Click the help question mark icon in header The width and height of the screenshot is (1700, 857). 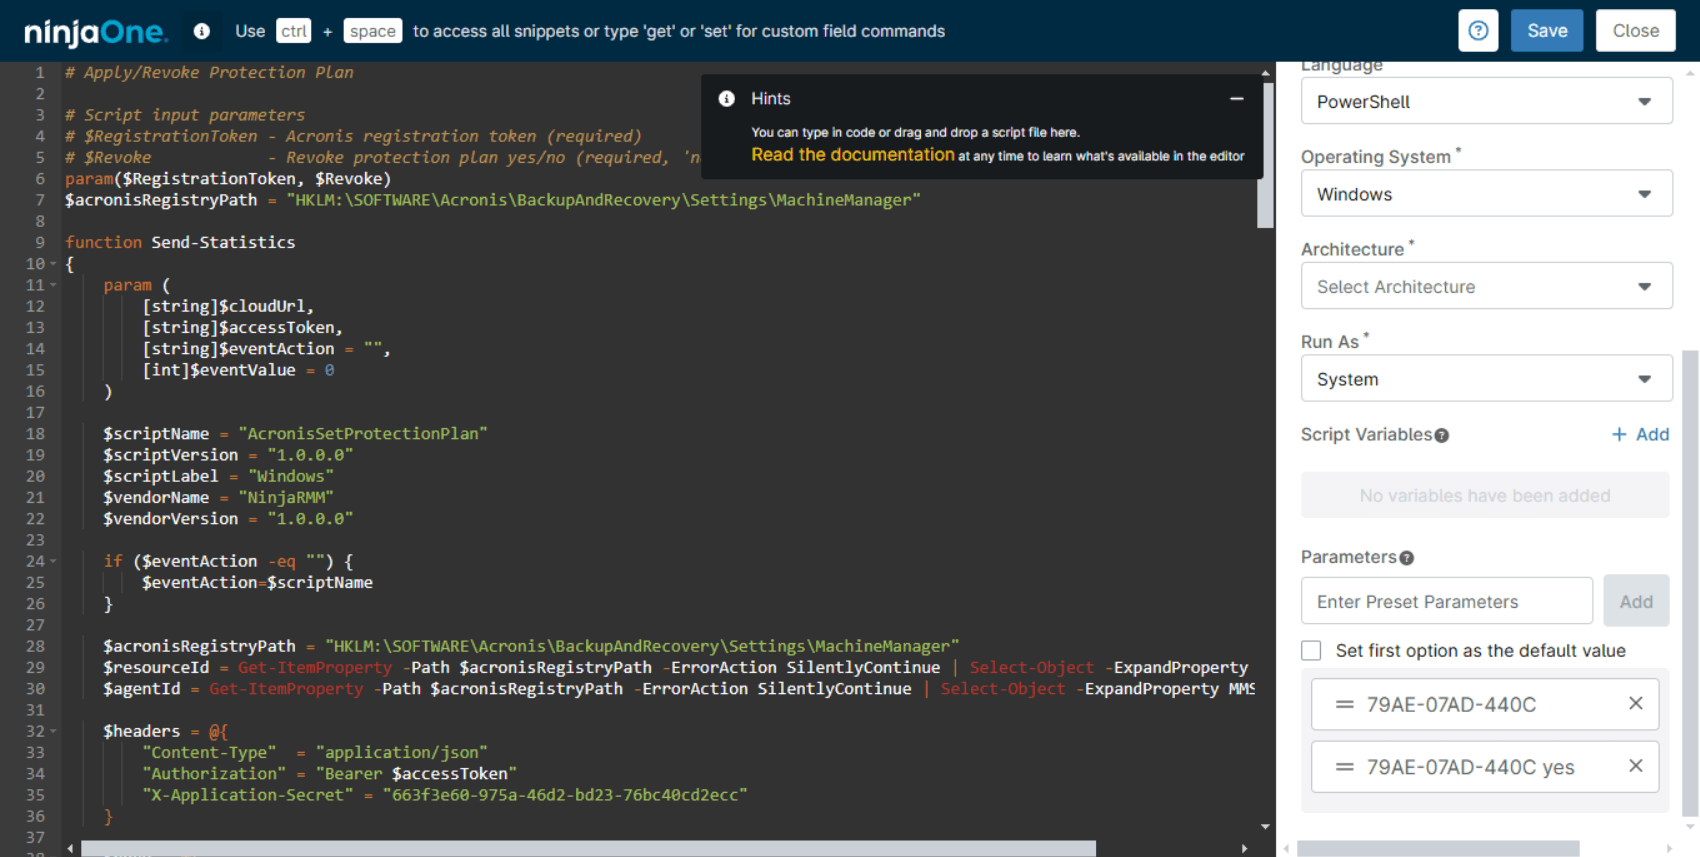pyautogui.click(x=1478, y=31)
